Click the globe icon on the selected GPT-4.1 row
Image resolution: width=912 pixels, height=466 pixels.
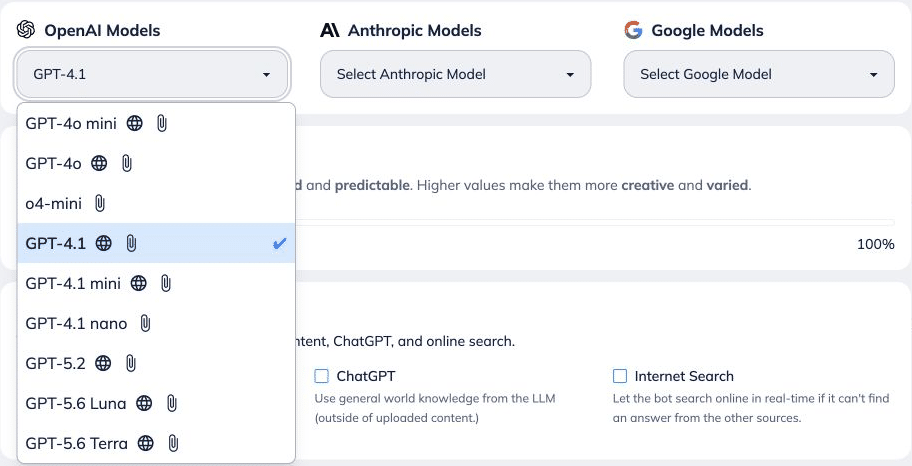point(104,243)
